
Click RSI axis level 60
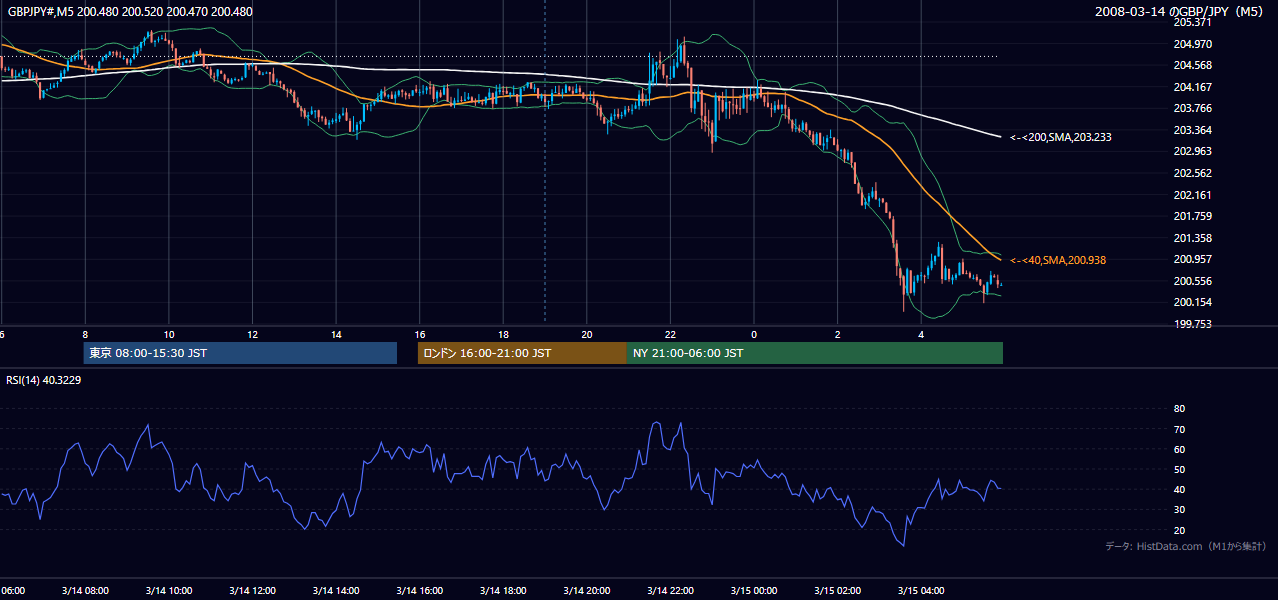click(x=1179, y=449)
